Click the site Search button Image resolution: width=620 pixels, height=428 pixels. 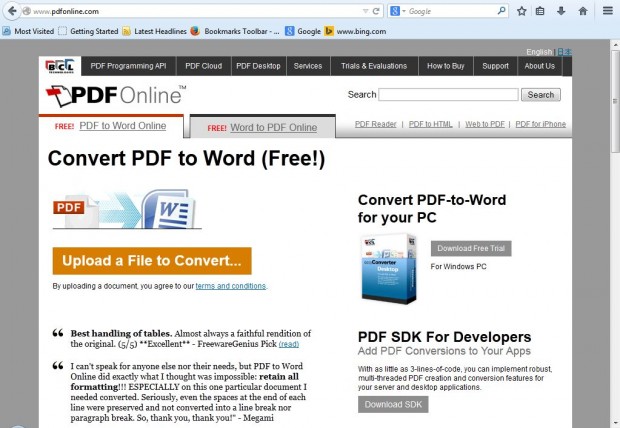(541, 95)
